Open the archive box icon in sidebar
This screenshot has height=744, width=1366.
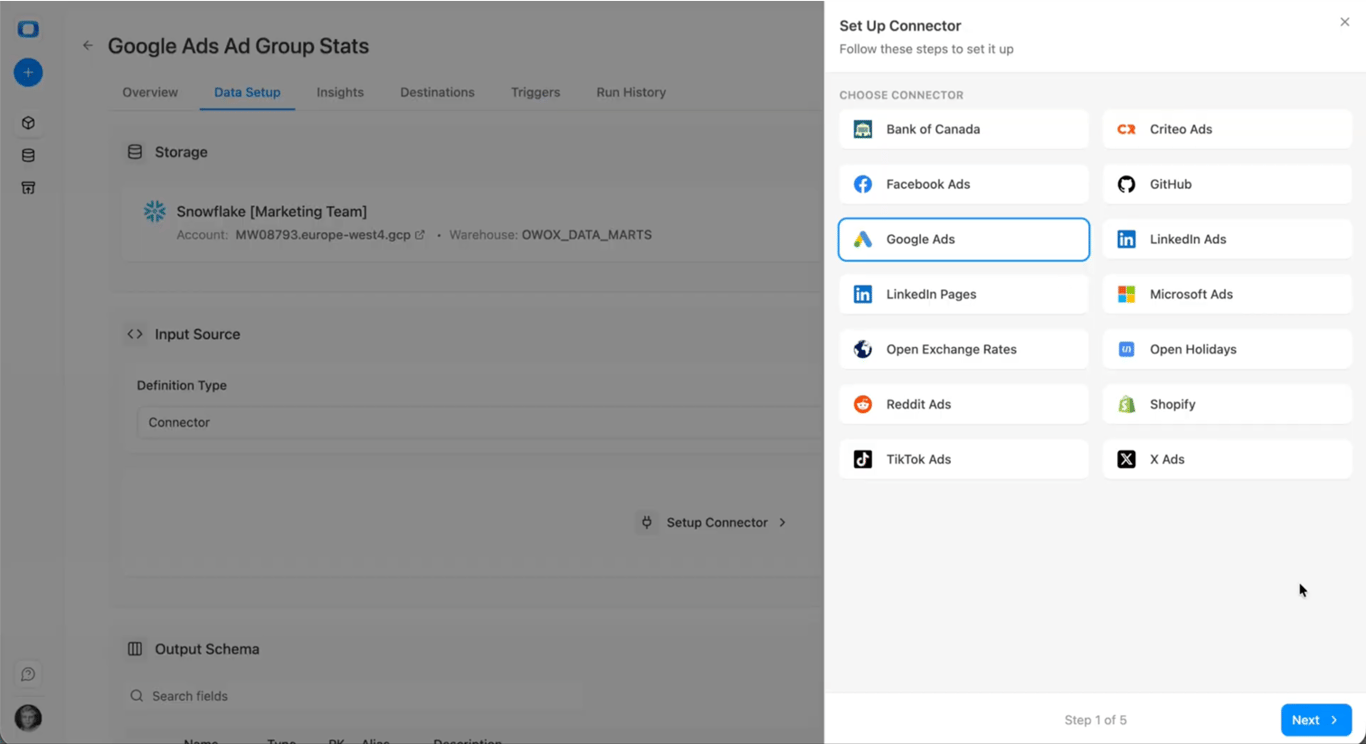pos(28,188)
